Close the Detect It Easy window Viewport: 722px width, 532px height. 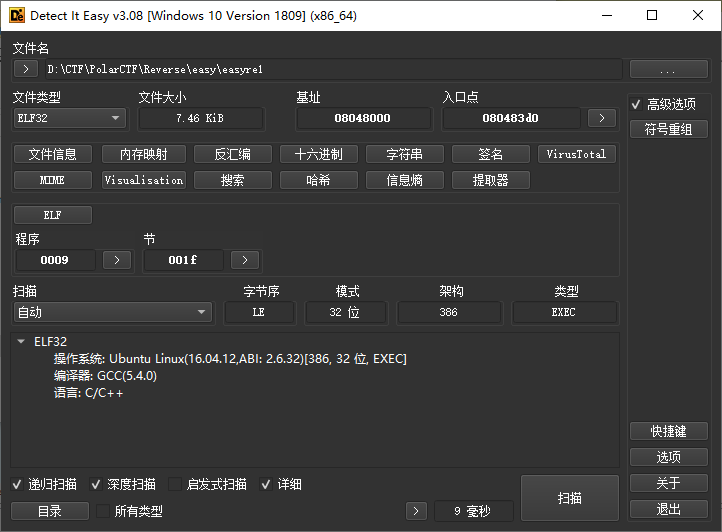(x=698, y=15)
